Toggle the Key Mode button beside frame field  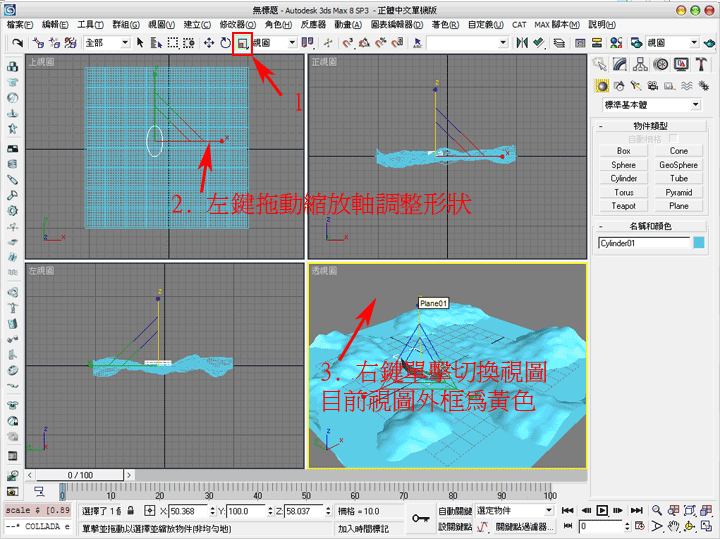568,526
